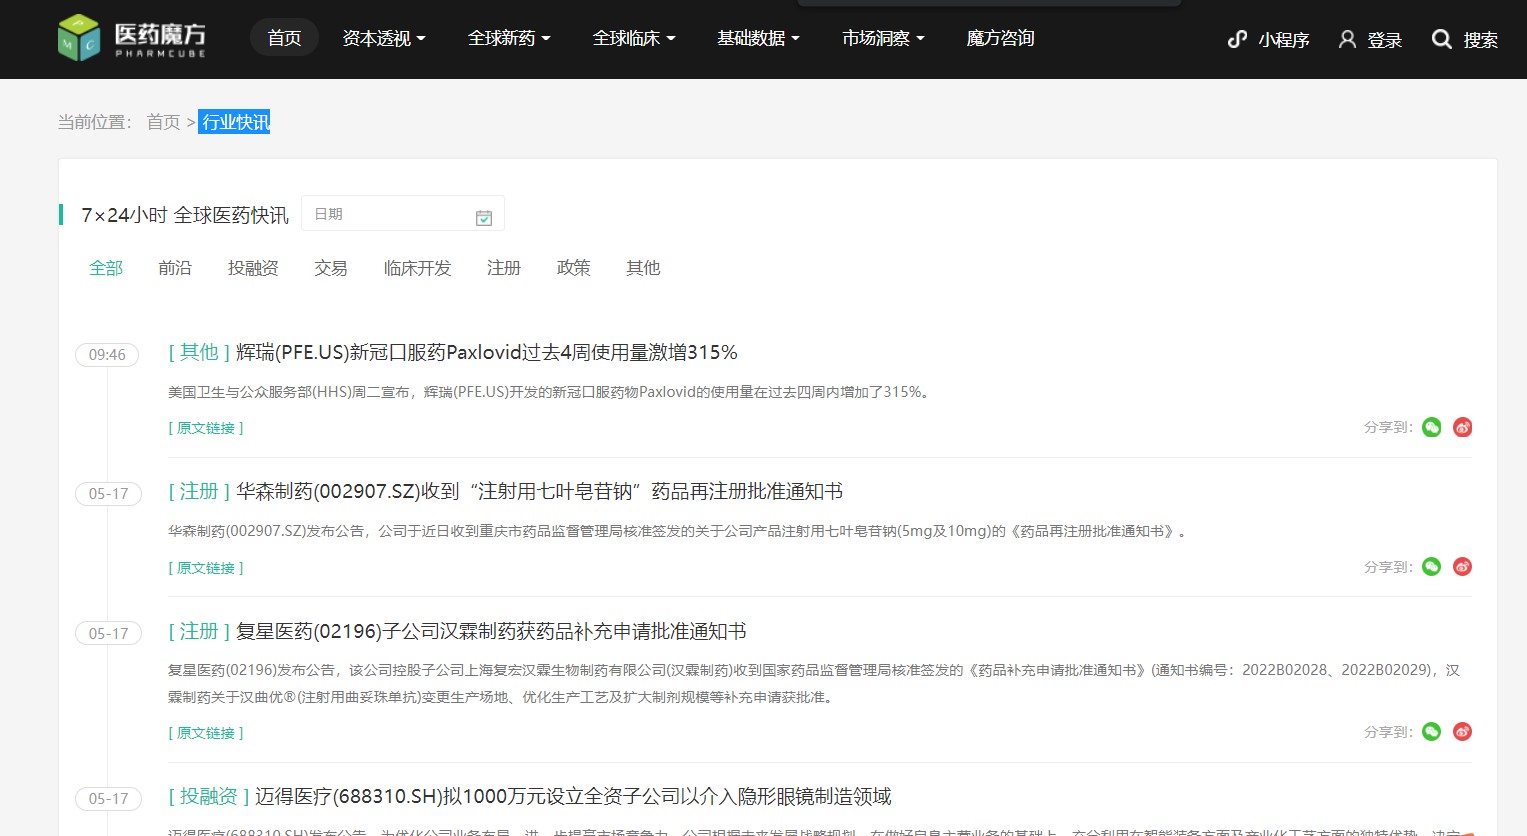Expand the 市场洞察 dropdown menu
1527x836 pixels.
(x=883, y=38)
